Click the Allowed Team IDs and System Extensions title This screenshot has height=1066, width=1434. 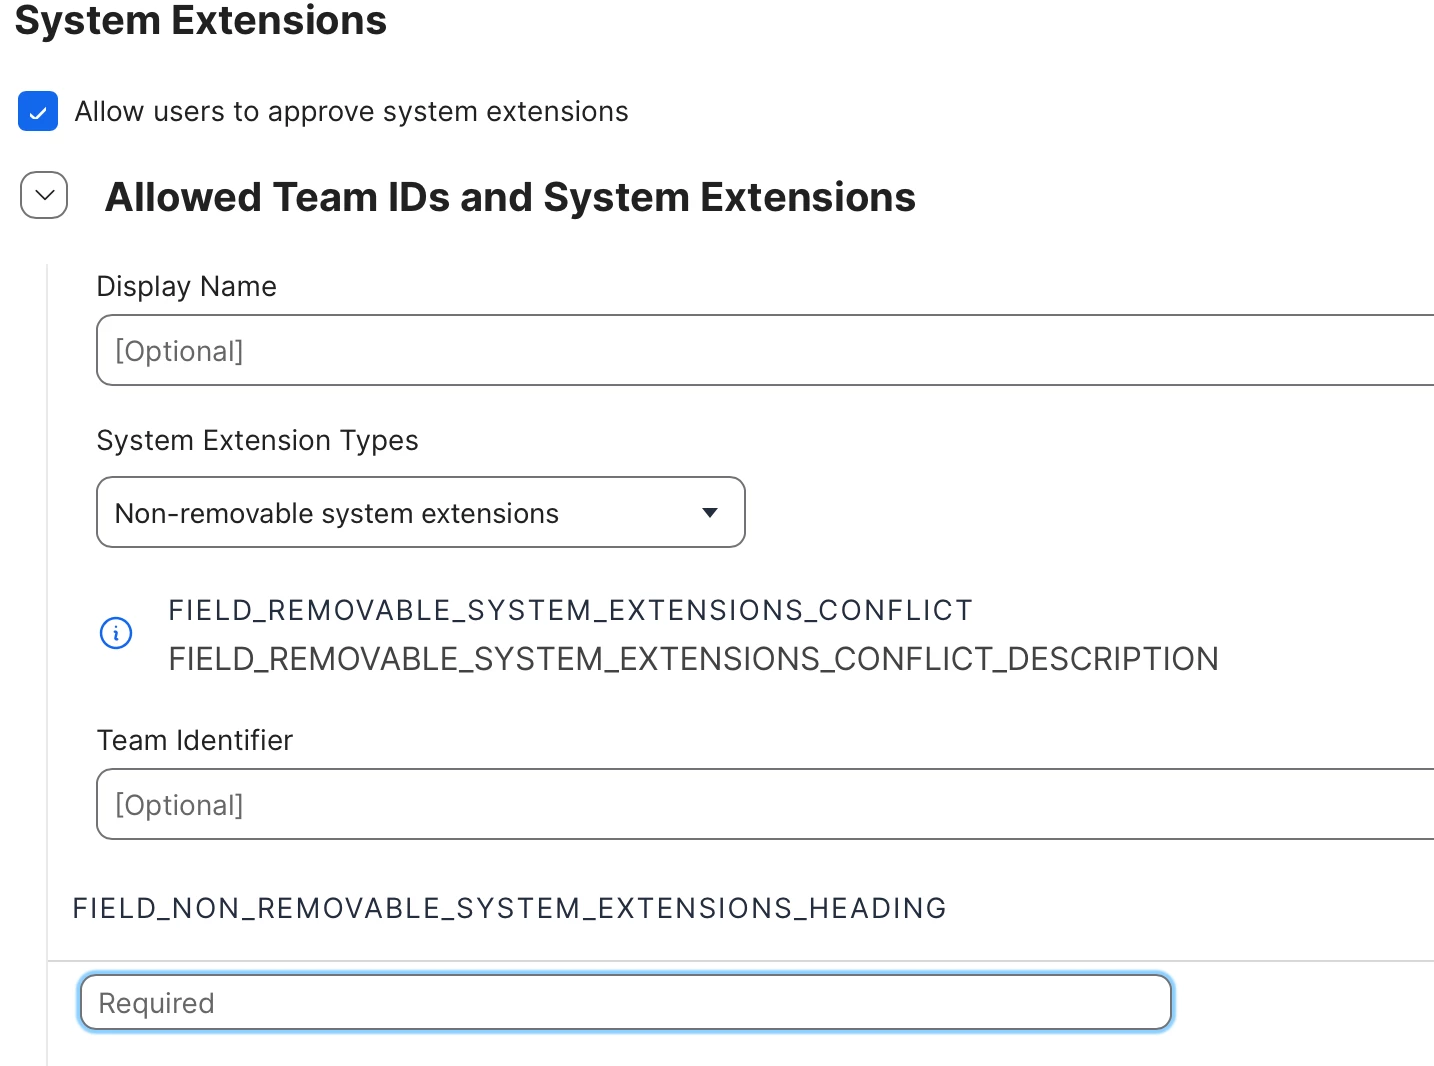[510, 197]
